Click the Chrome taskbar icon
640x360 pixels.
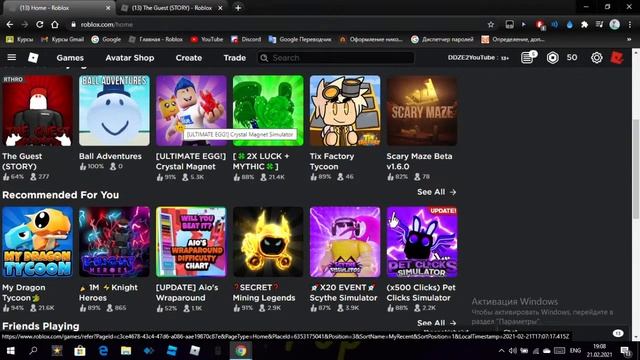241,351
